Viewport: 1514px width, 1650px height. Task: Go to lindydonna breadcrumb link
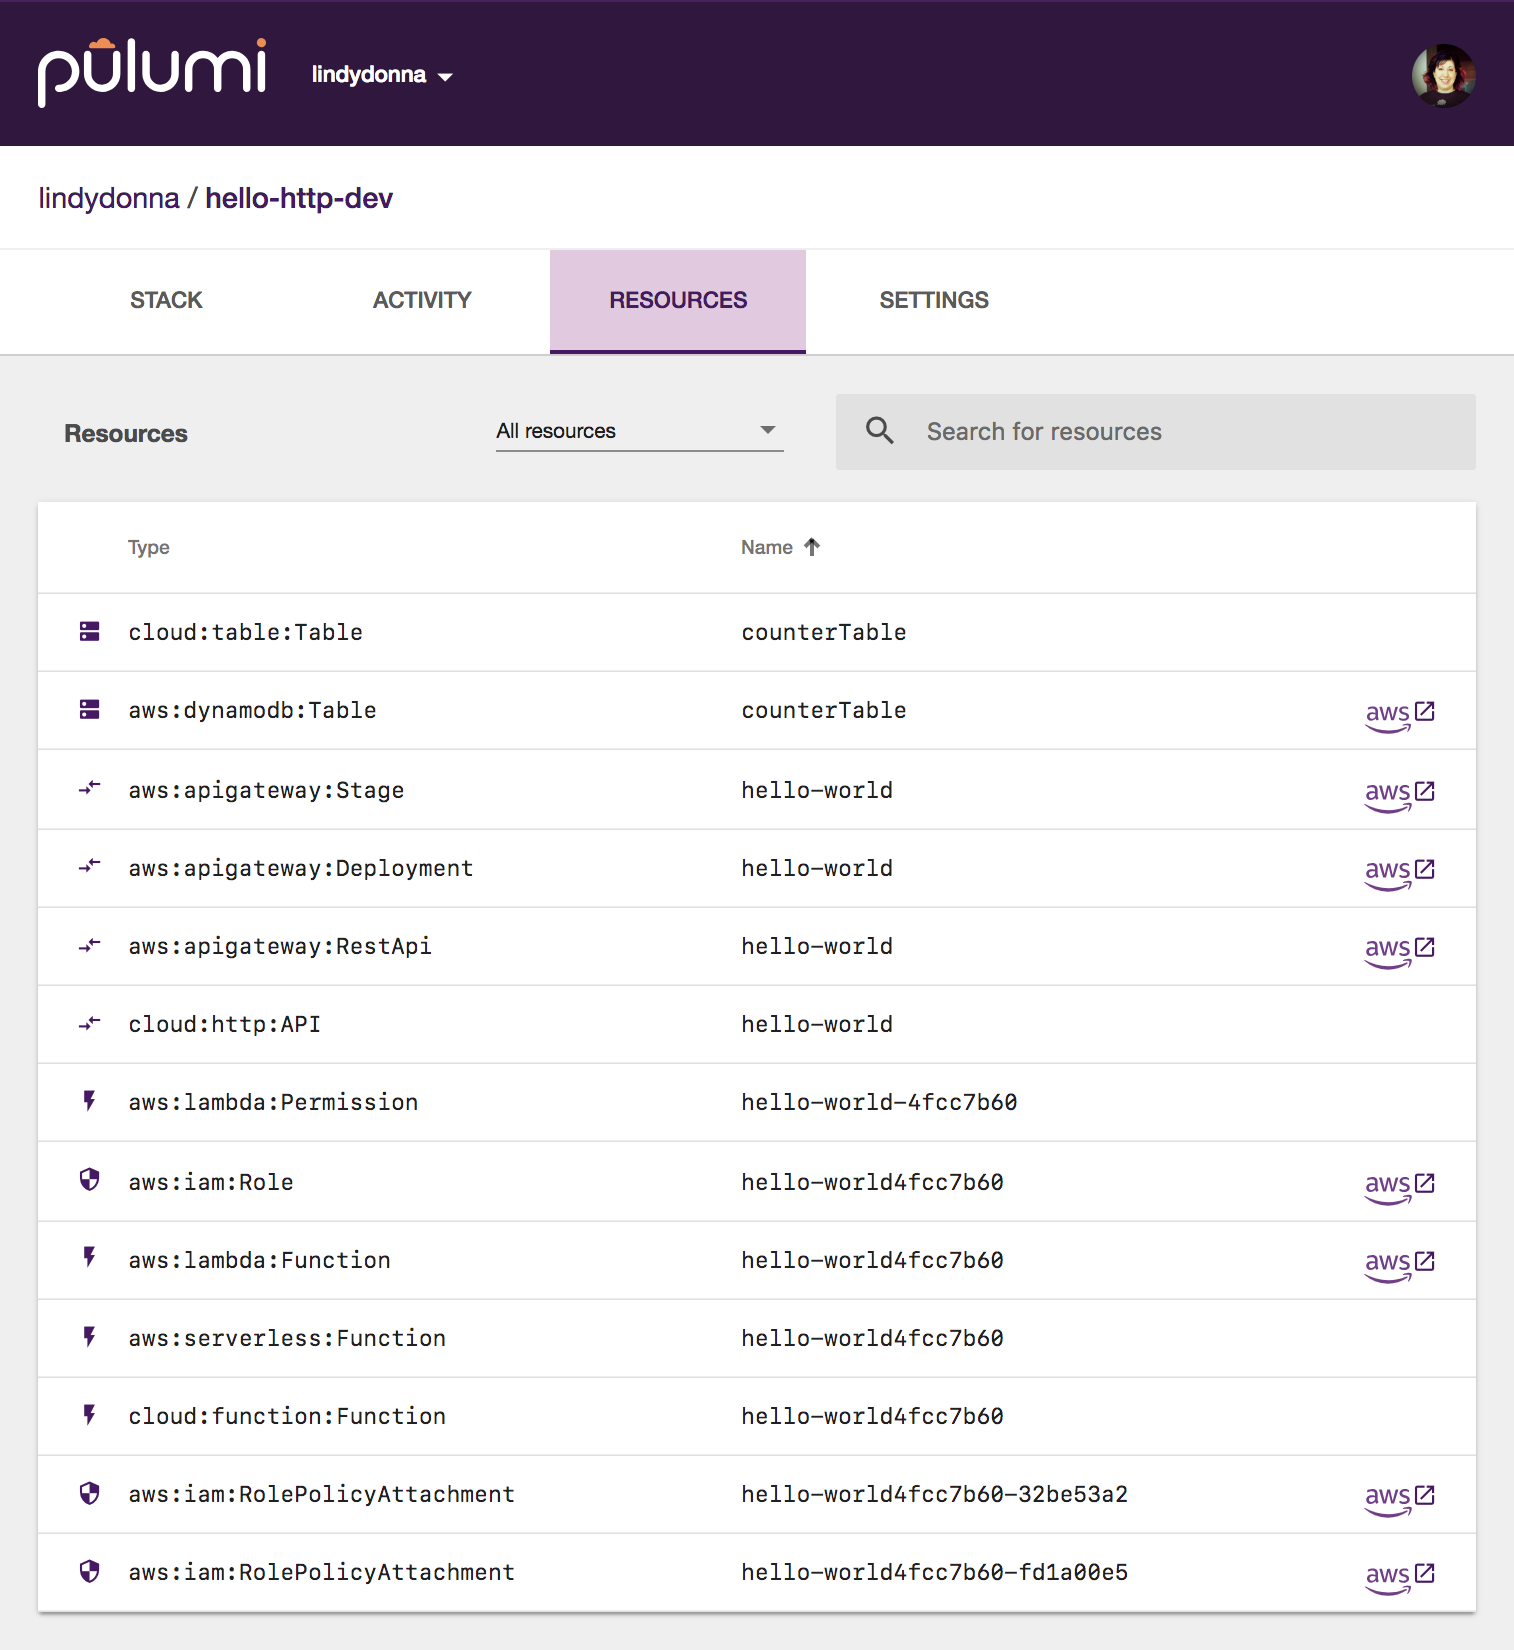click(x=109, y=198)
